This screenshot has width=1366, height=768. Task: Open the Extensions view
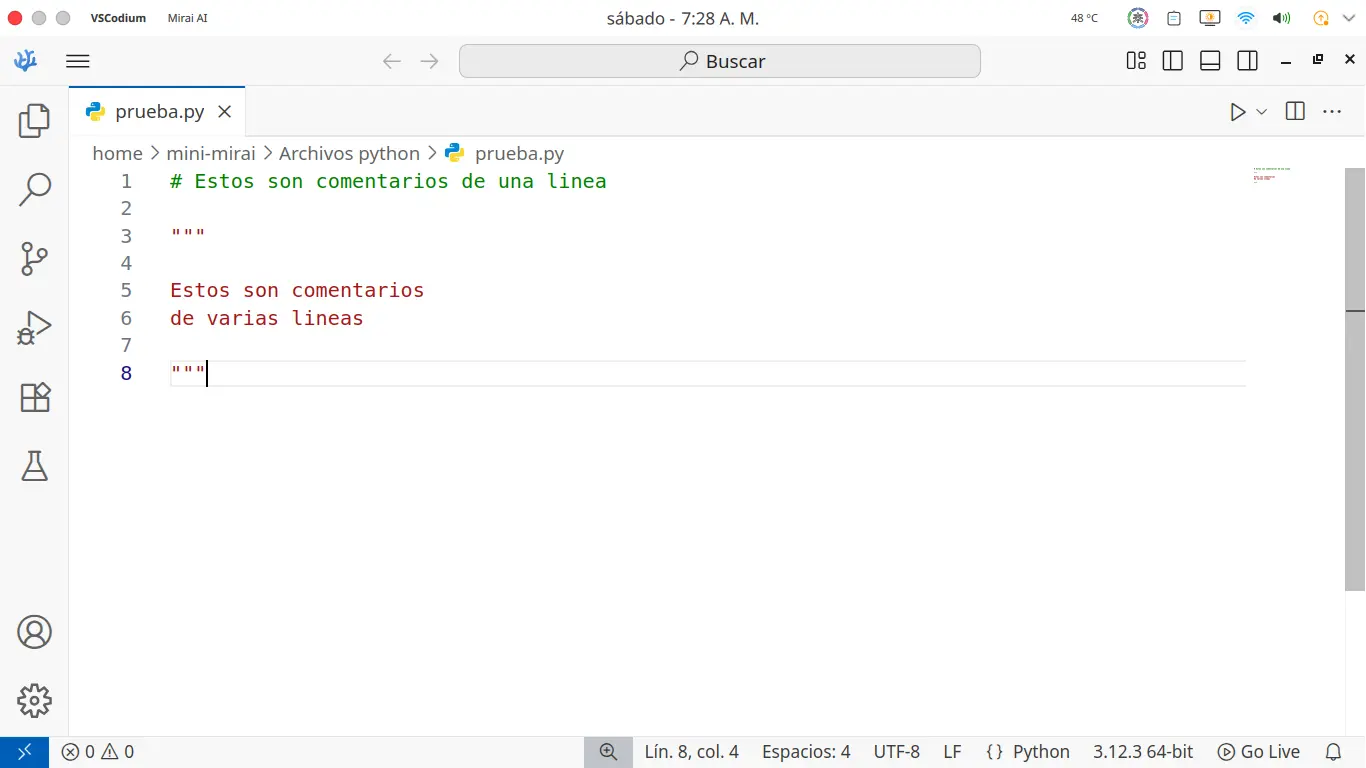coord(34,397)
